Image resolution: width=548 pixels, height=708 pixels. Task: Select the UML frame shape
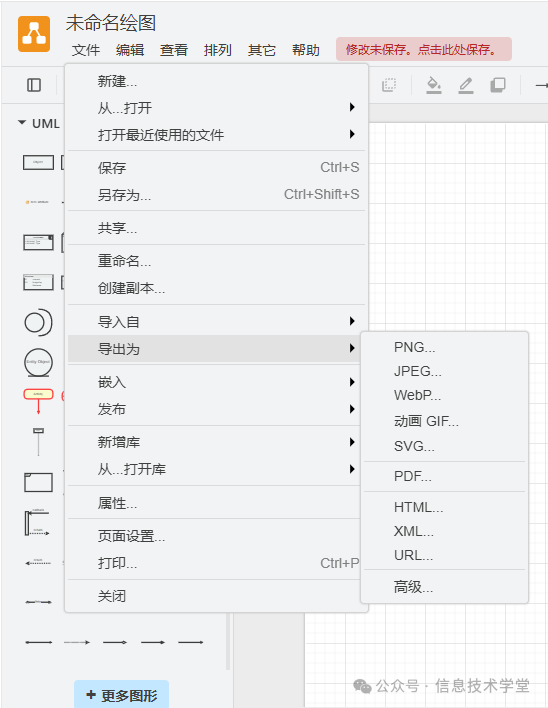click(38, 482)
